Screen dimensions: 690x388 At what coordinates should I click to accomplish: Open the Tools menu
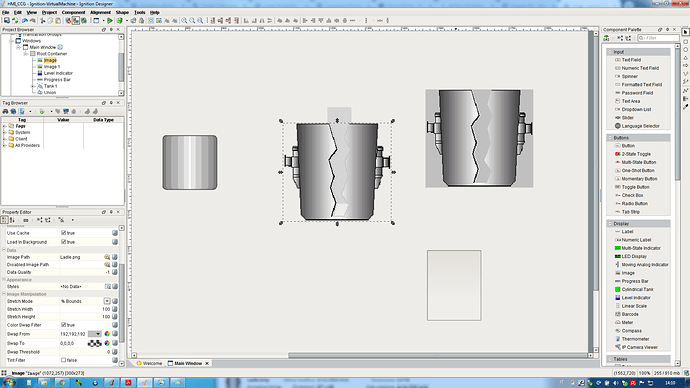139,12
